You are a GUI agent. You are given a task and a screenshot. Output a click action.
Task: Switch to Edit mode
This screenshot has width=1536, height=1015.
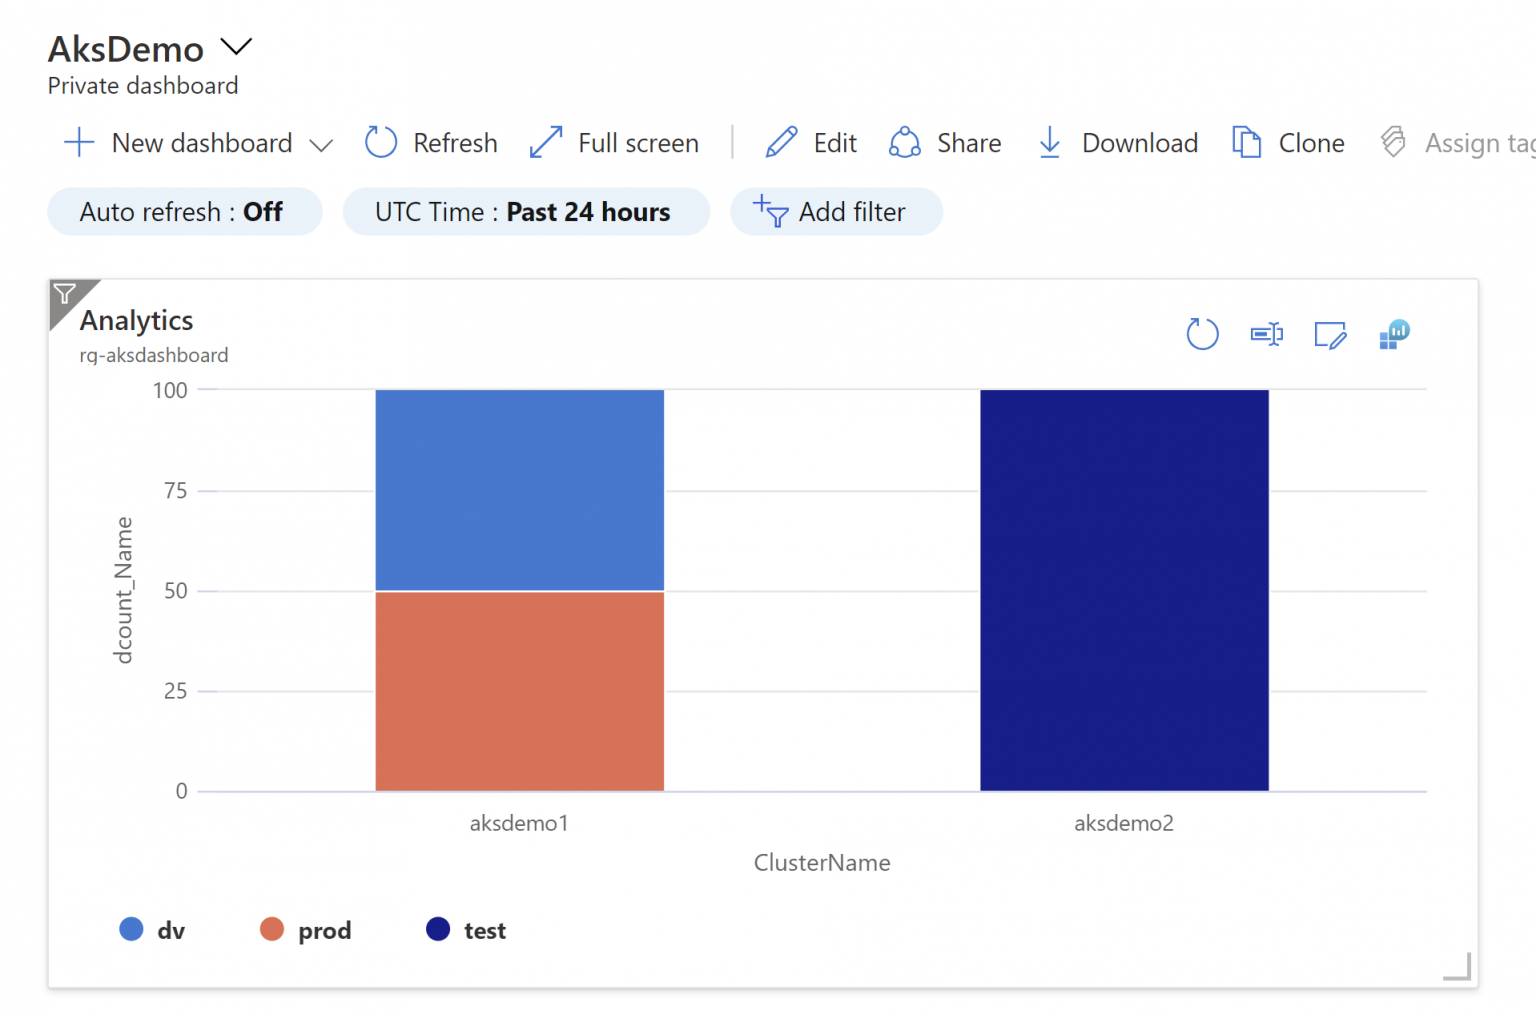tap(811, 142)
